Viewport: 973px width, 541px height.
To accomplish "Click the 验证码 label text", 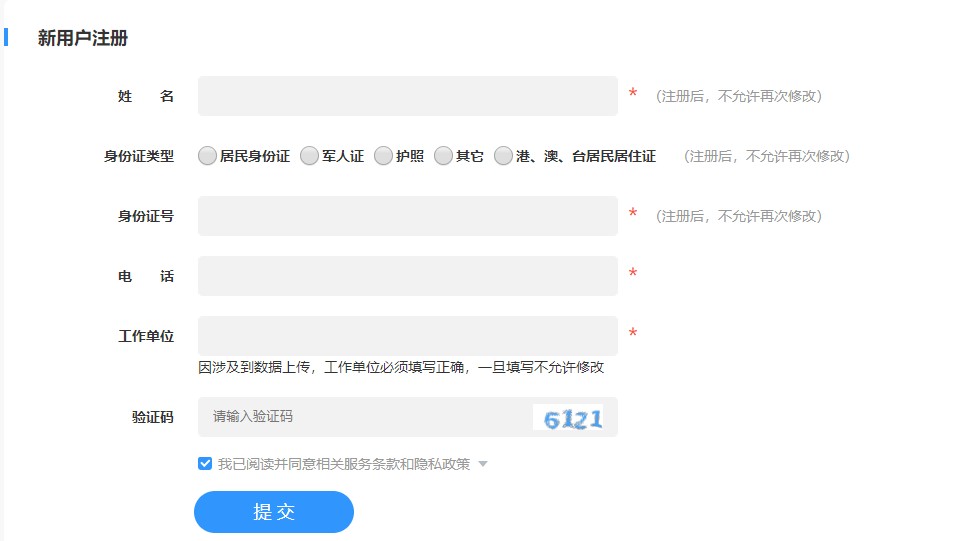I will pos(153,417).
